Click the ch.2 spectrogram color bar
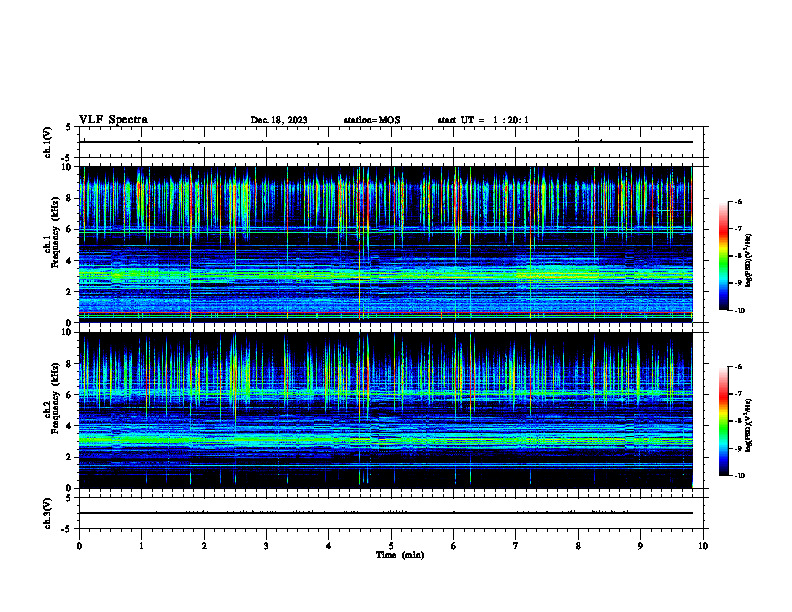 pos(723,421)
